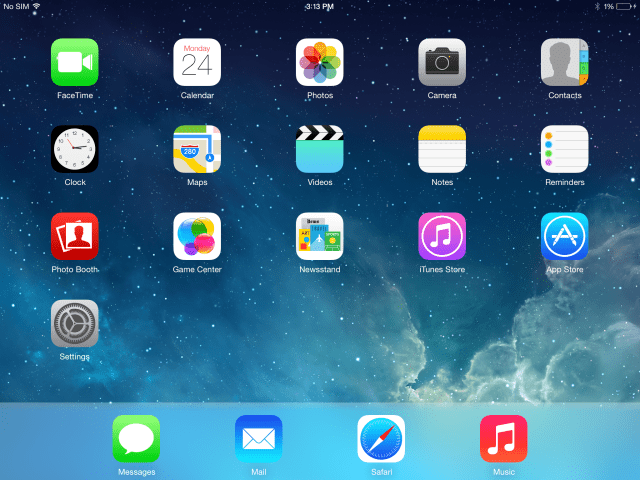Open the Calendar app showing Monday 24
The width and height of the screenshot is (640, 480).
[197, 62]
